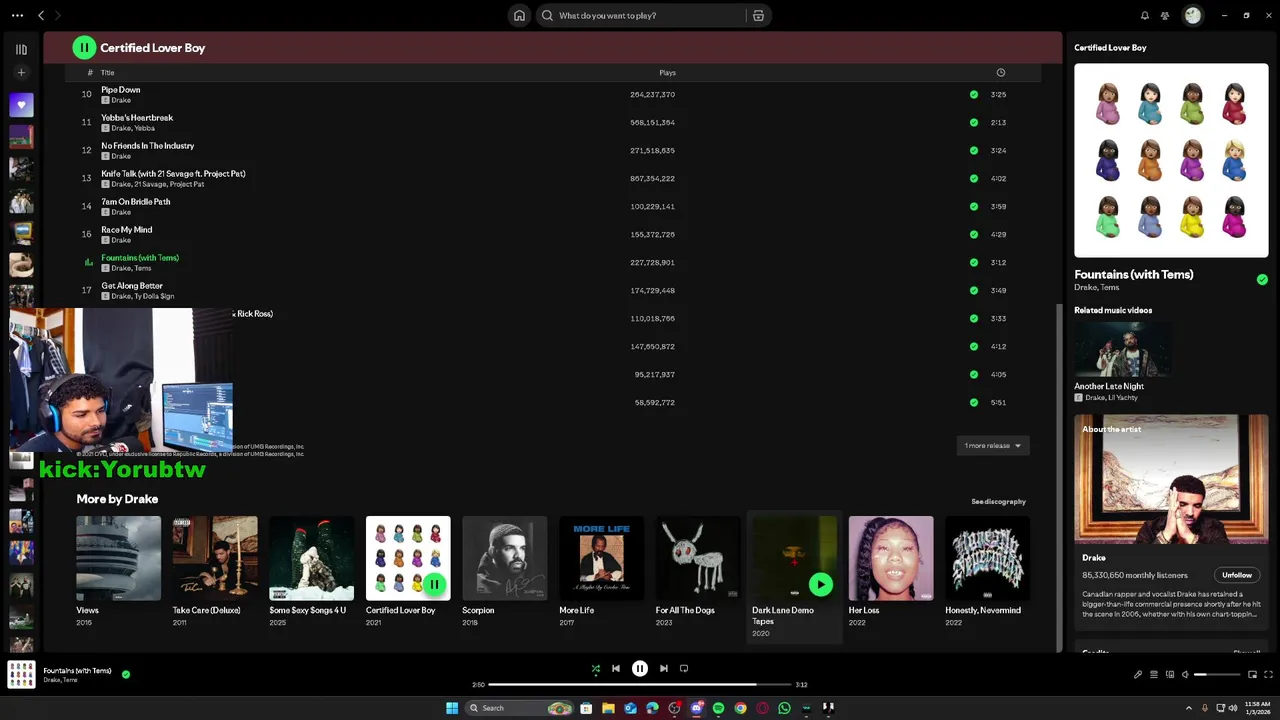This screenshot has height=720, width=1280.
Task: Open Spotify icon in the taskbar
Action: (718, 708)
